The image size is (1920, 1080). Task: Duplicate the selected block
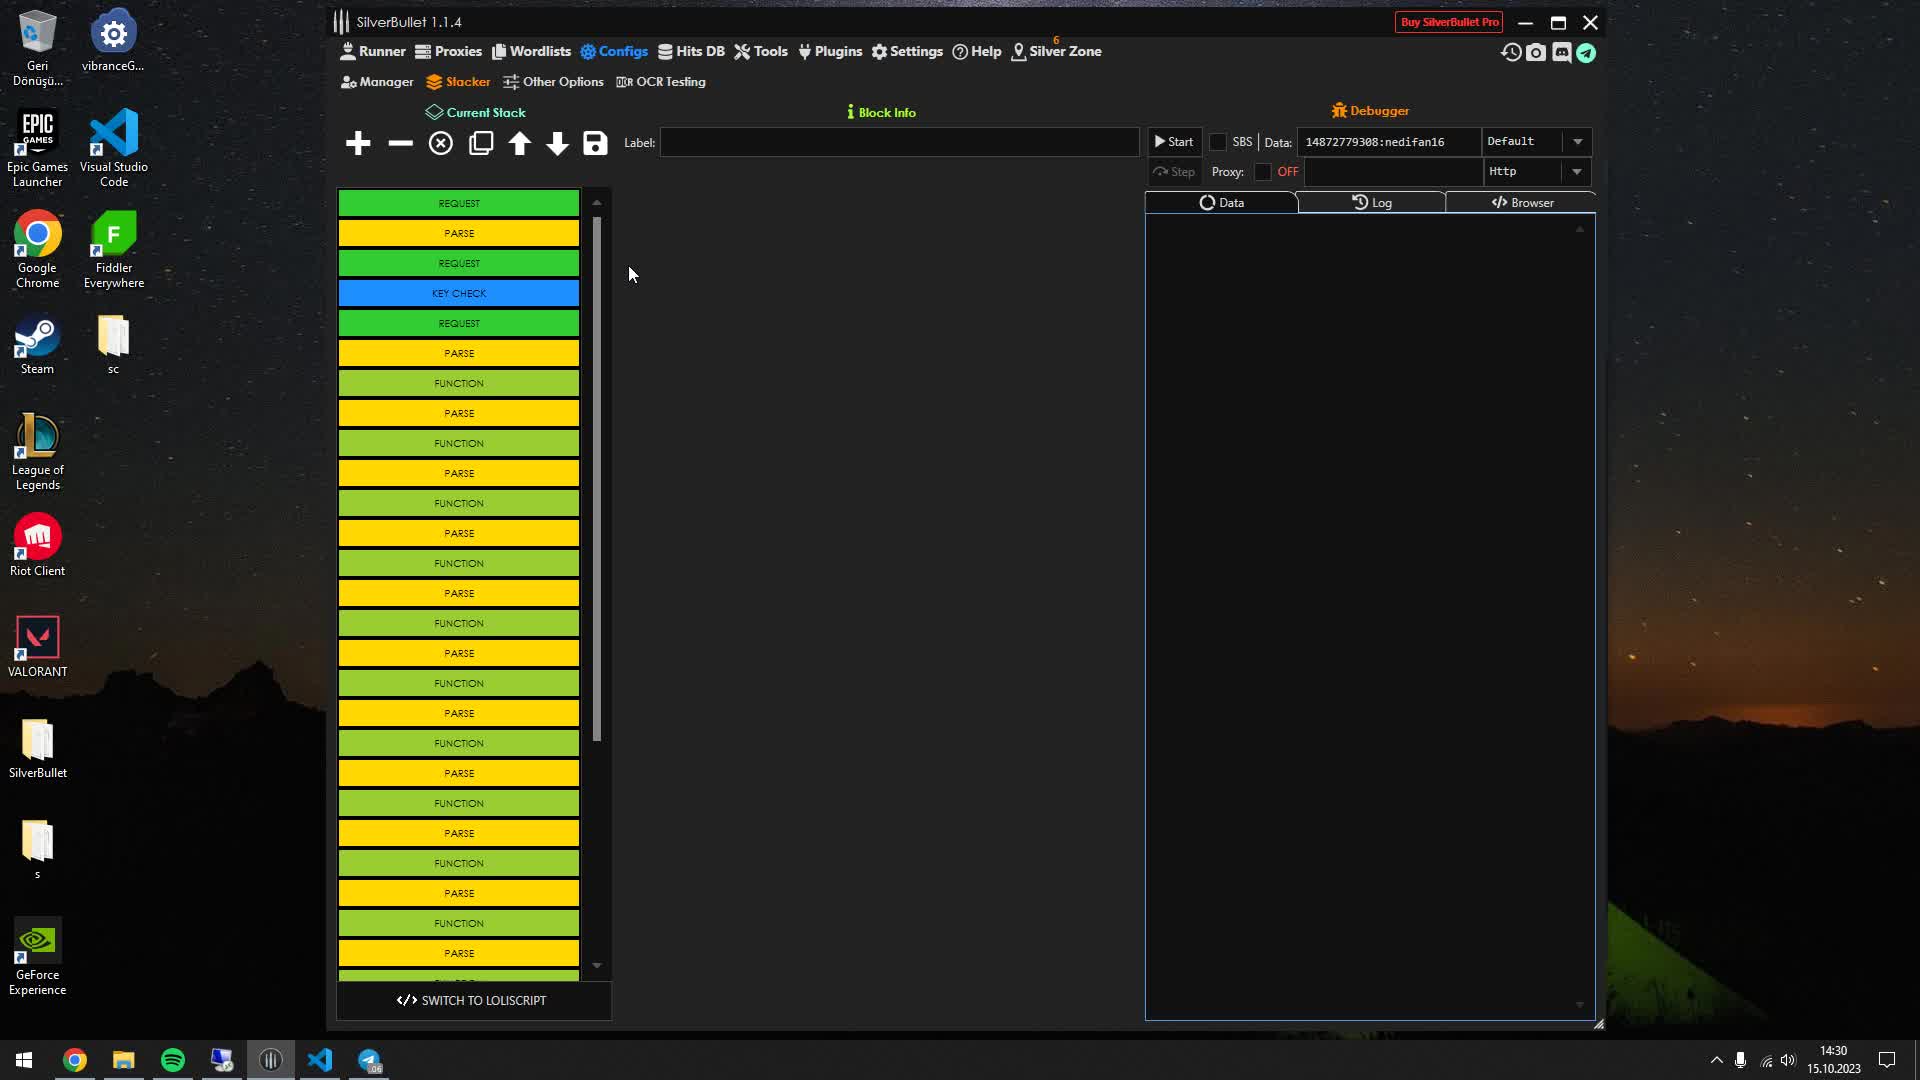click(481, 143)
